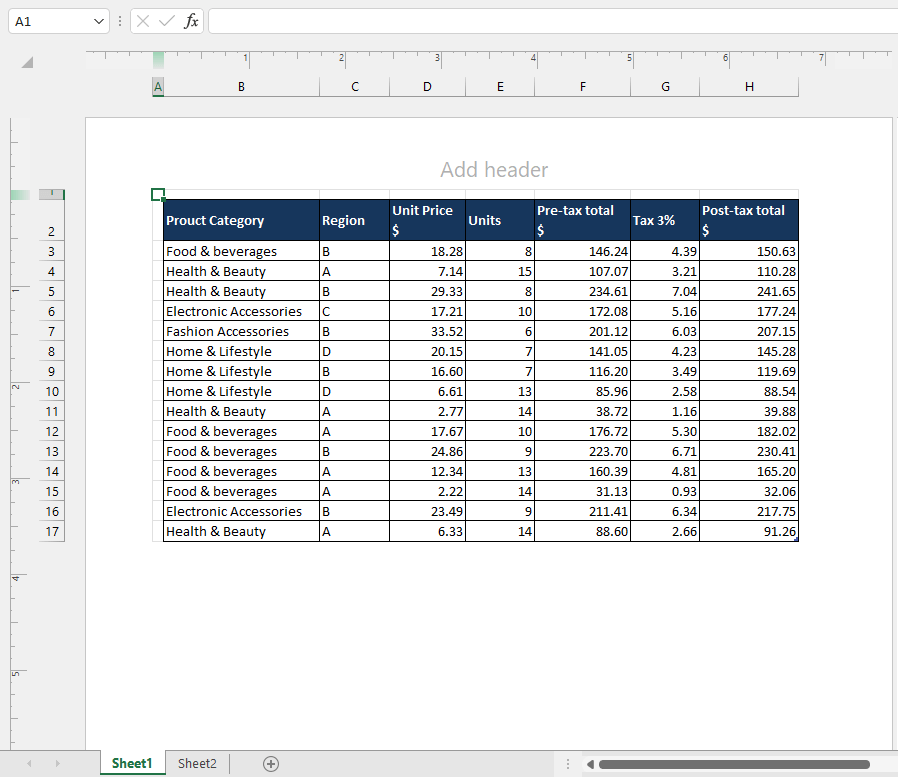The width and height of the screenshot is (898, 777).
Task: Select column D header
Action: 427,87
